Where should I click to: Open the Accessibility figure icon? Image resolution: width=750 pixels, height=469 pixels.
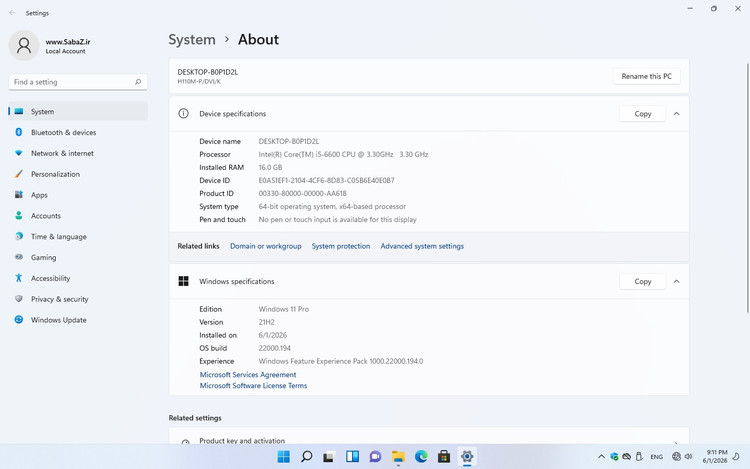19,278
